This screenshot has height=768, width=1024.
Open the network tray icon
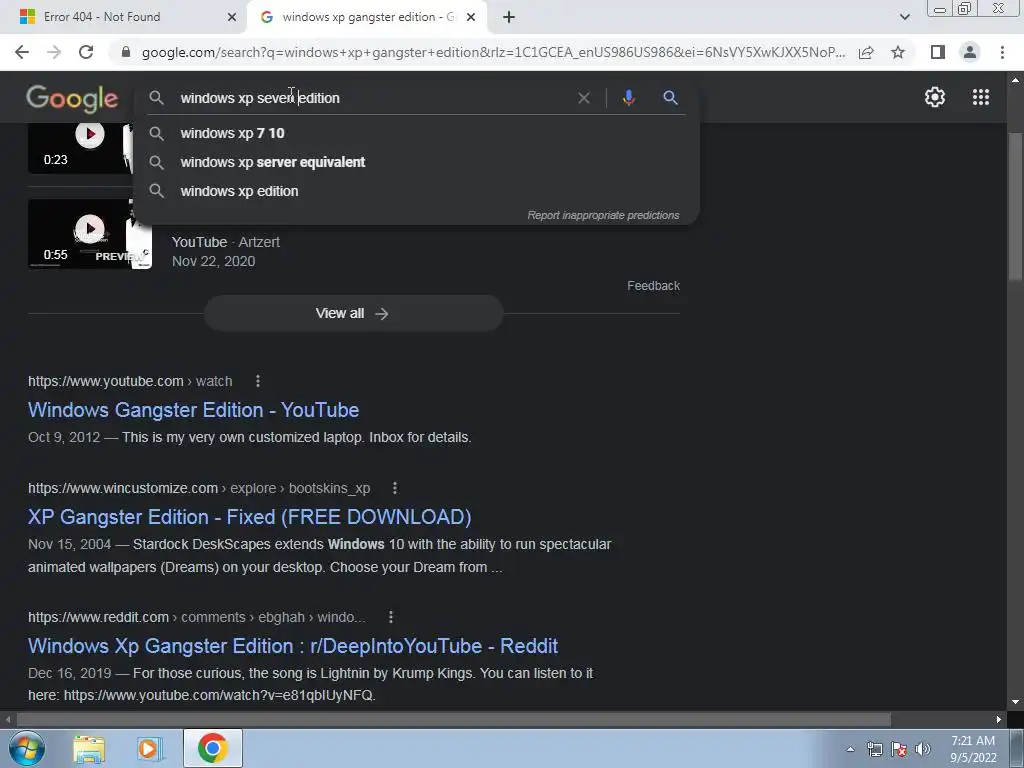[874, 749]
